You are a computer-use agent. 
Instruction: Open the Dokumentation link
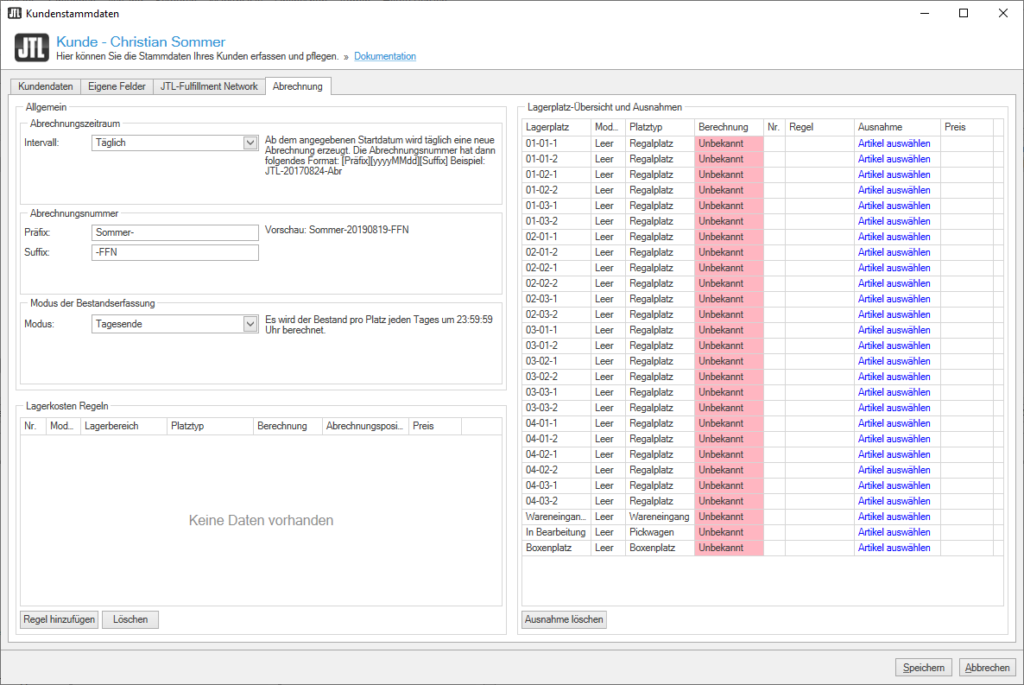(x=385, y=57)
